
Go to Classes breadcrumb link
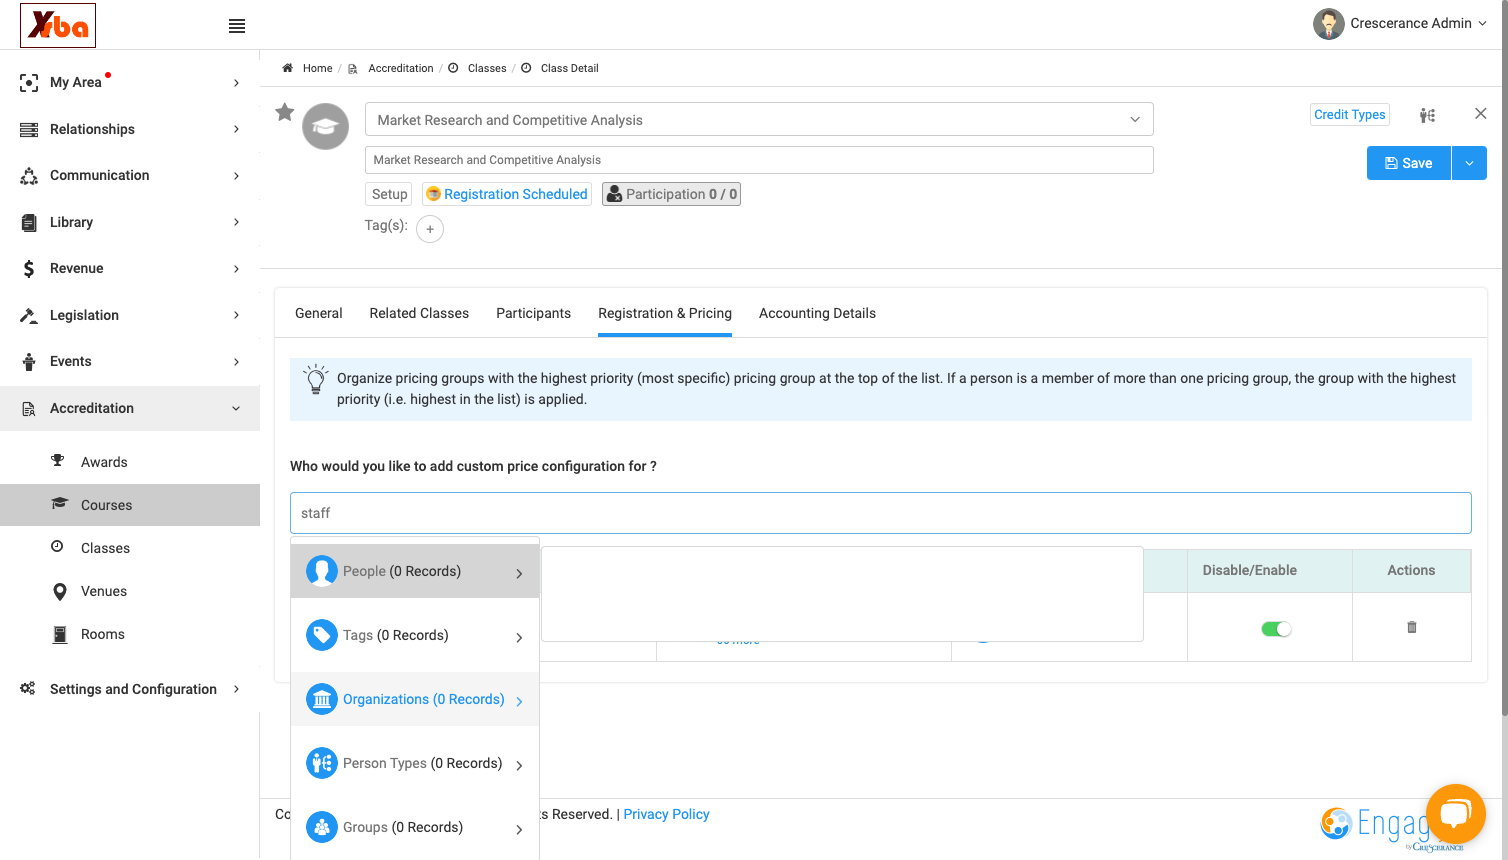[x=487, y=68]
